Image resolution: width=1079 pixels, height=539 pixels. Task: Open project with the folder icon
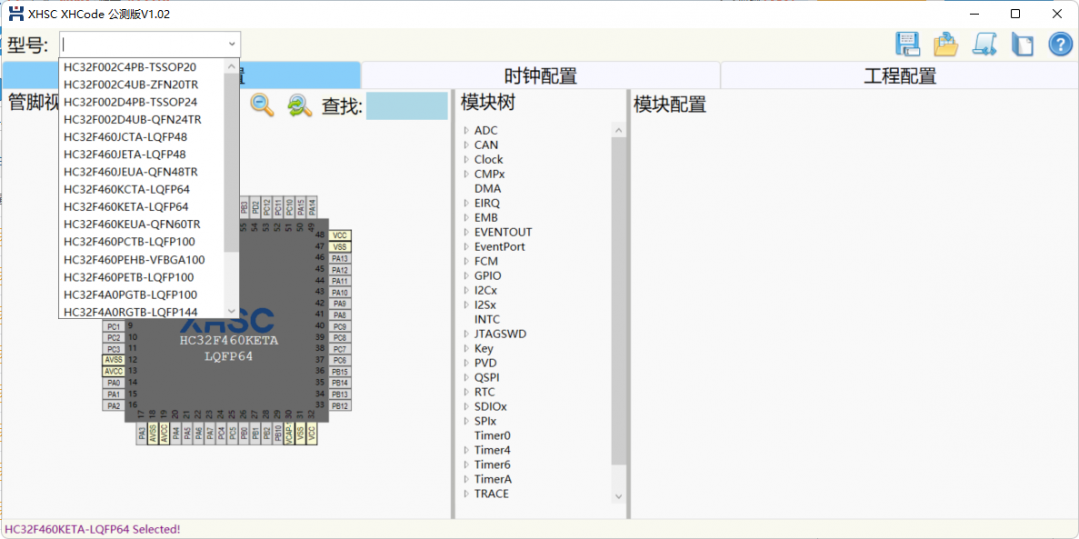(x=946, y=44)
